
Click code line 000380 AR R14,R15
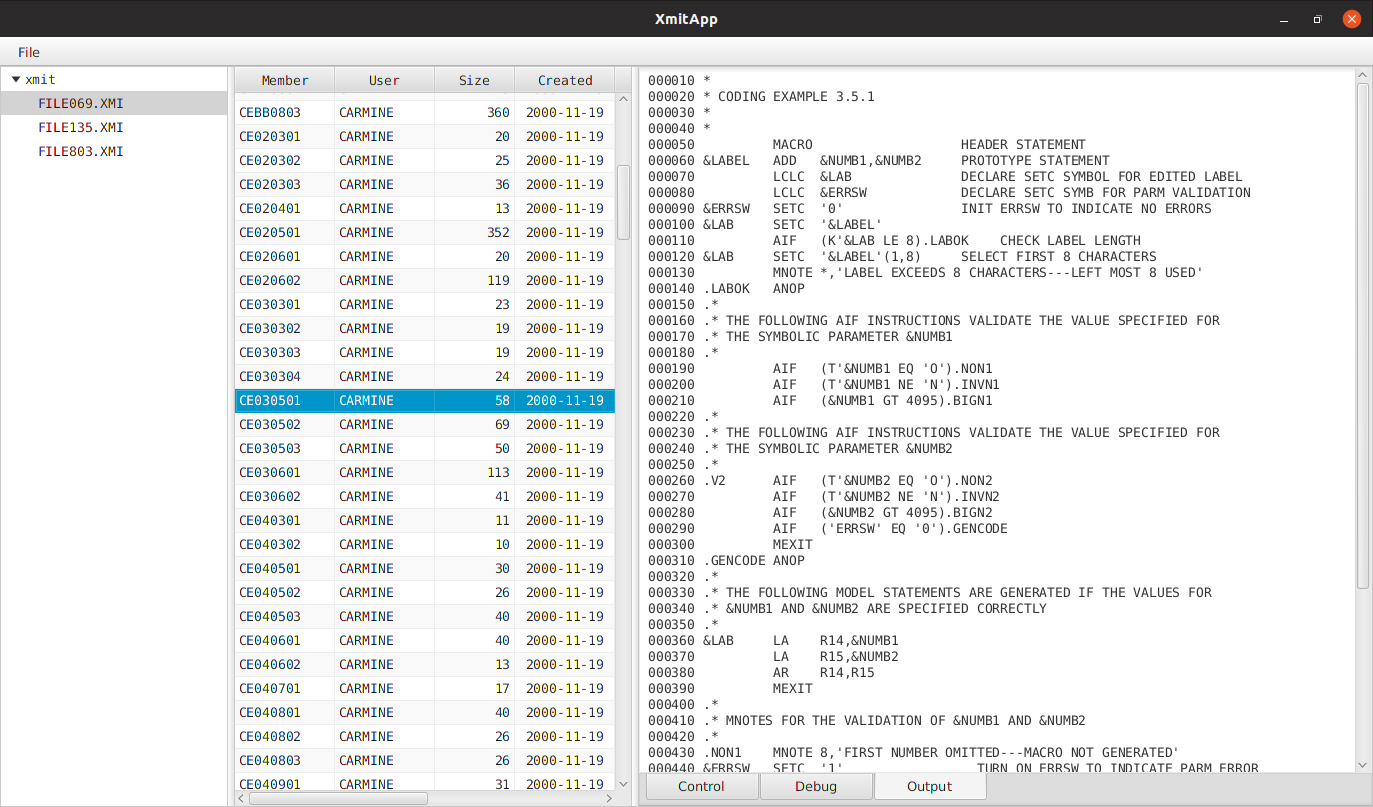761,672
